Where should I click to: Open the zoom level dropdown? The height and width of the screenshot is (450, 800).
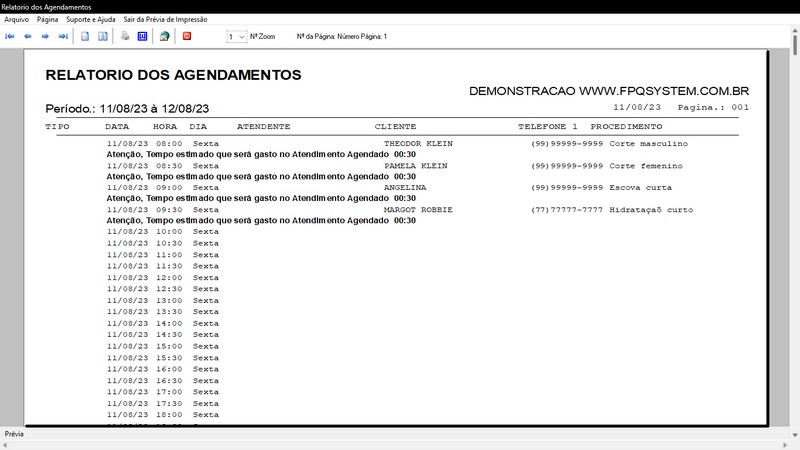click(x=237, y=37)
